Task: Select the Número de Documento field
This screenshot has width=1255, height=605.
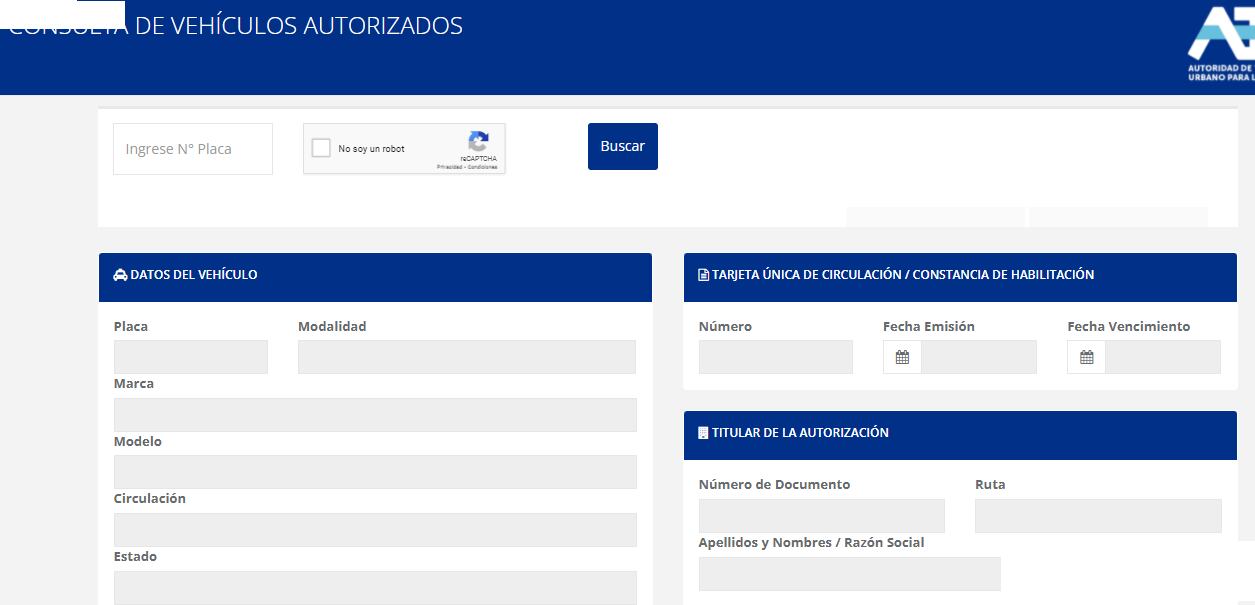Action: point(821,515)
